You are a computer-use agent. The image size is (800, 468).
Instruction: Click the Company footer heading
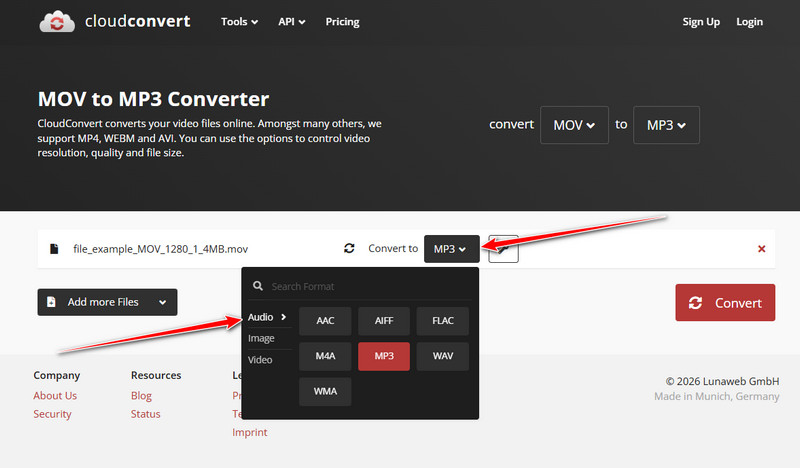tap(57, 375)
